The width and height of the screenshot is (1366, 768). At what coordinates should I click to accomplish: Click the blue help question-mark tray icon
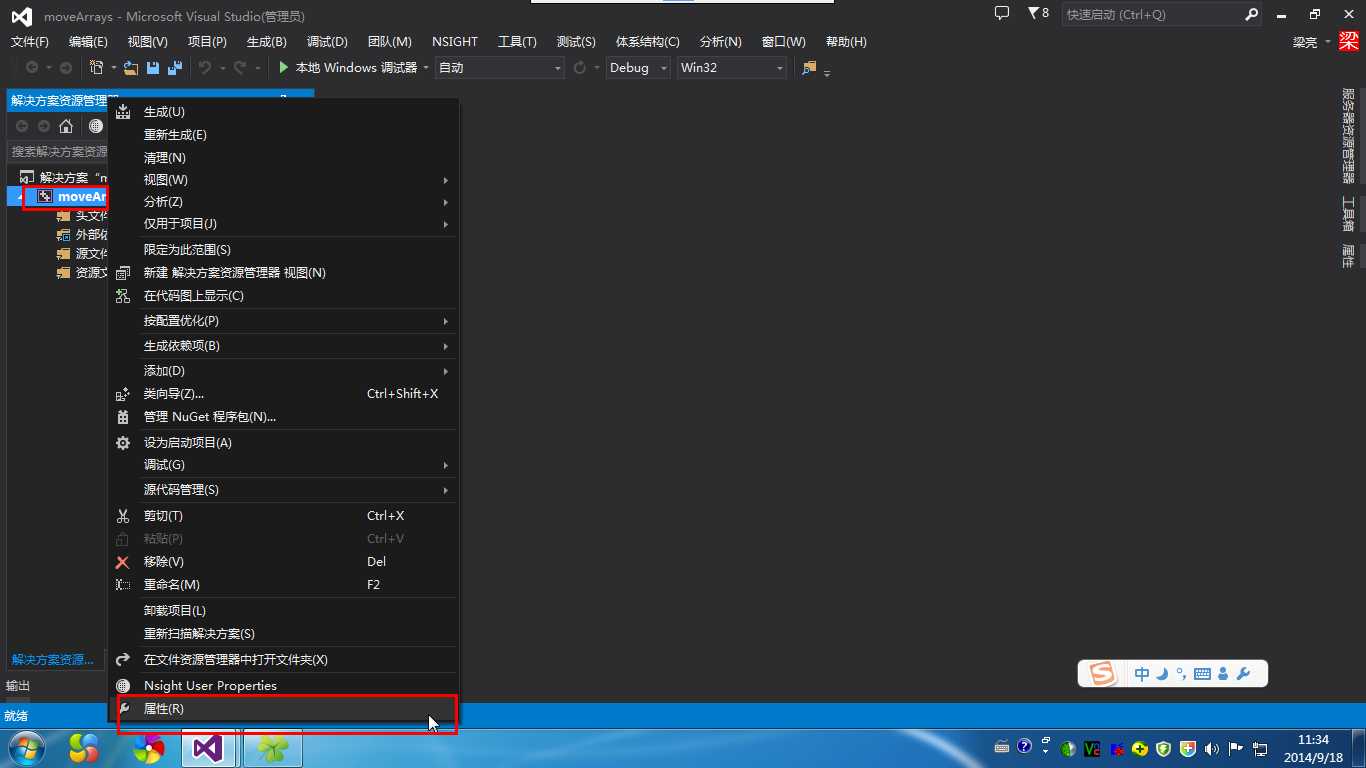coord(1024,746)
